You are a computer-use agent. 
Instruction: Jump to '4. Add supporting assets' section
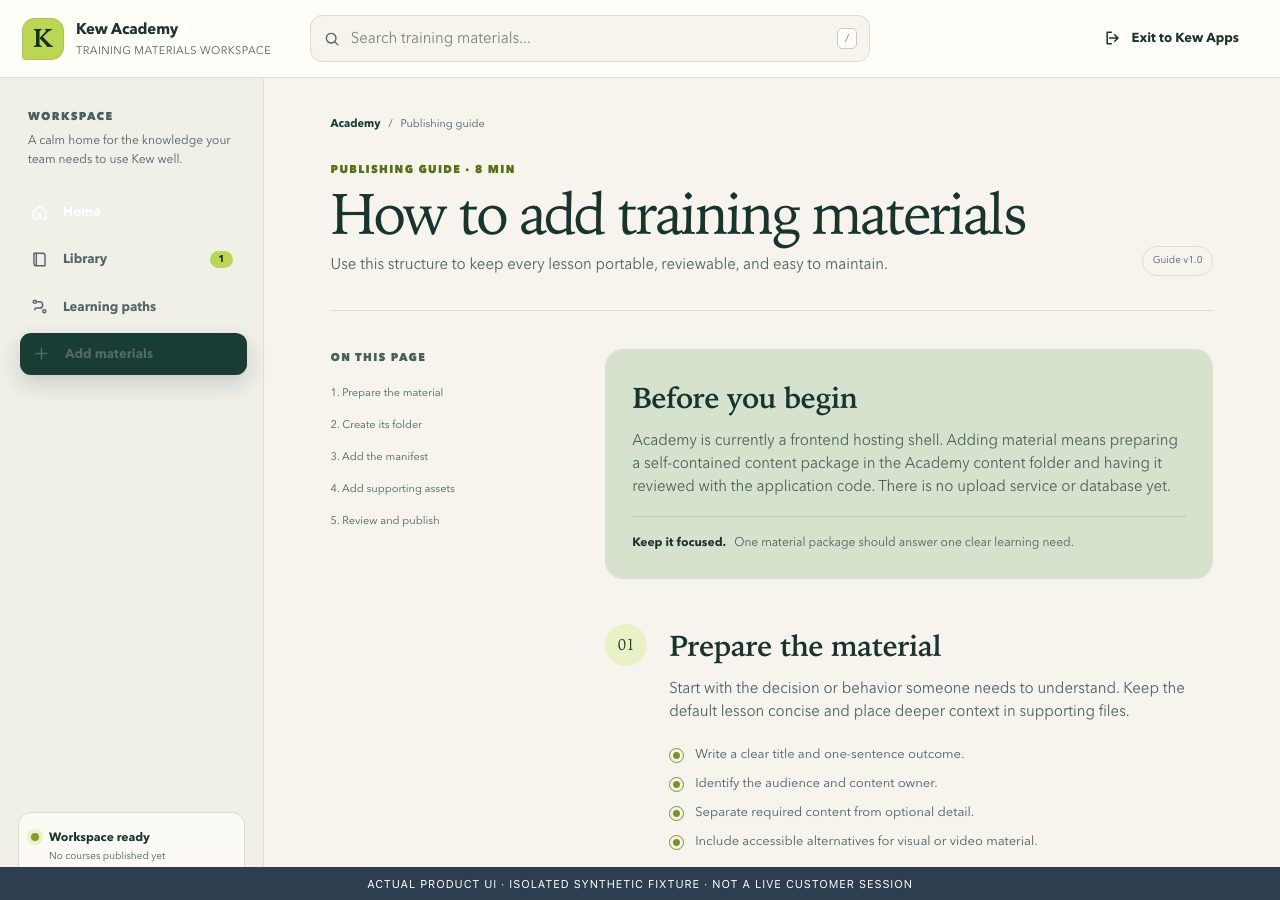pos(393,488)
